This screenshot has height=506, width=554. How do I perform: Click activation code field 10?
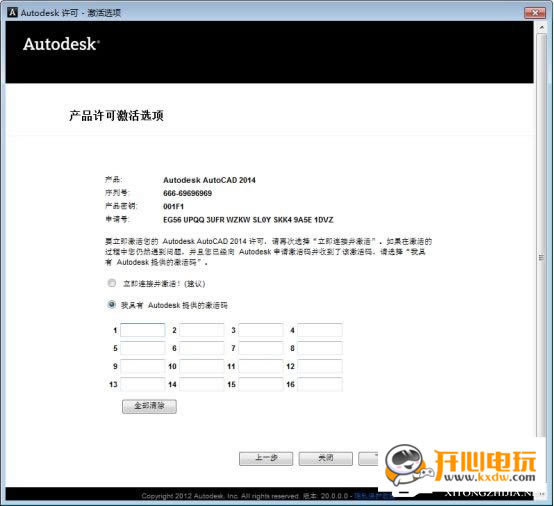[x=202, y=366]
